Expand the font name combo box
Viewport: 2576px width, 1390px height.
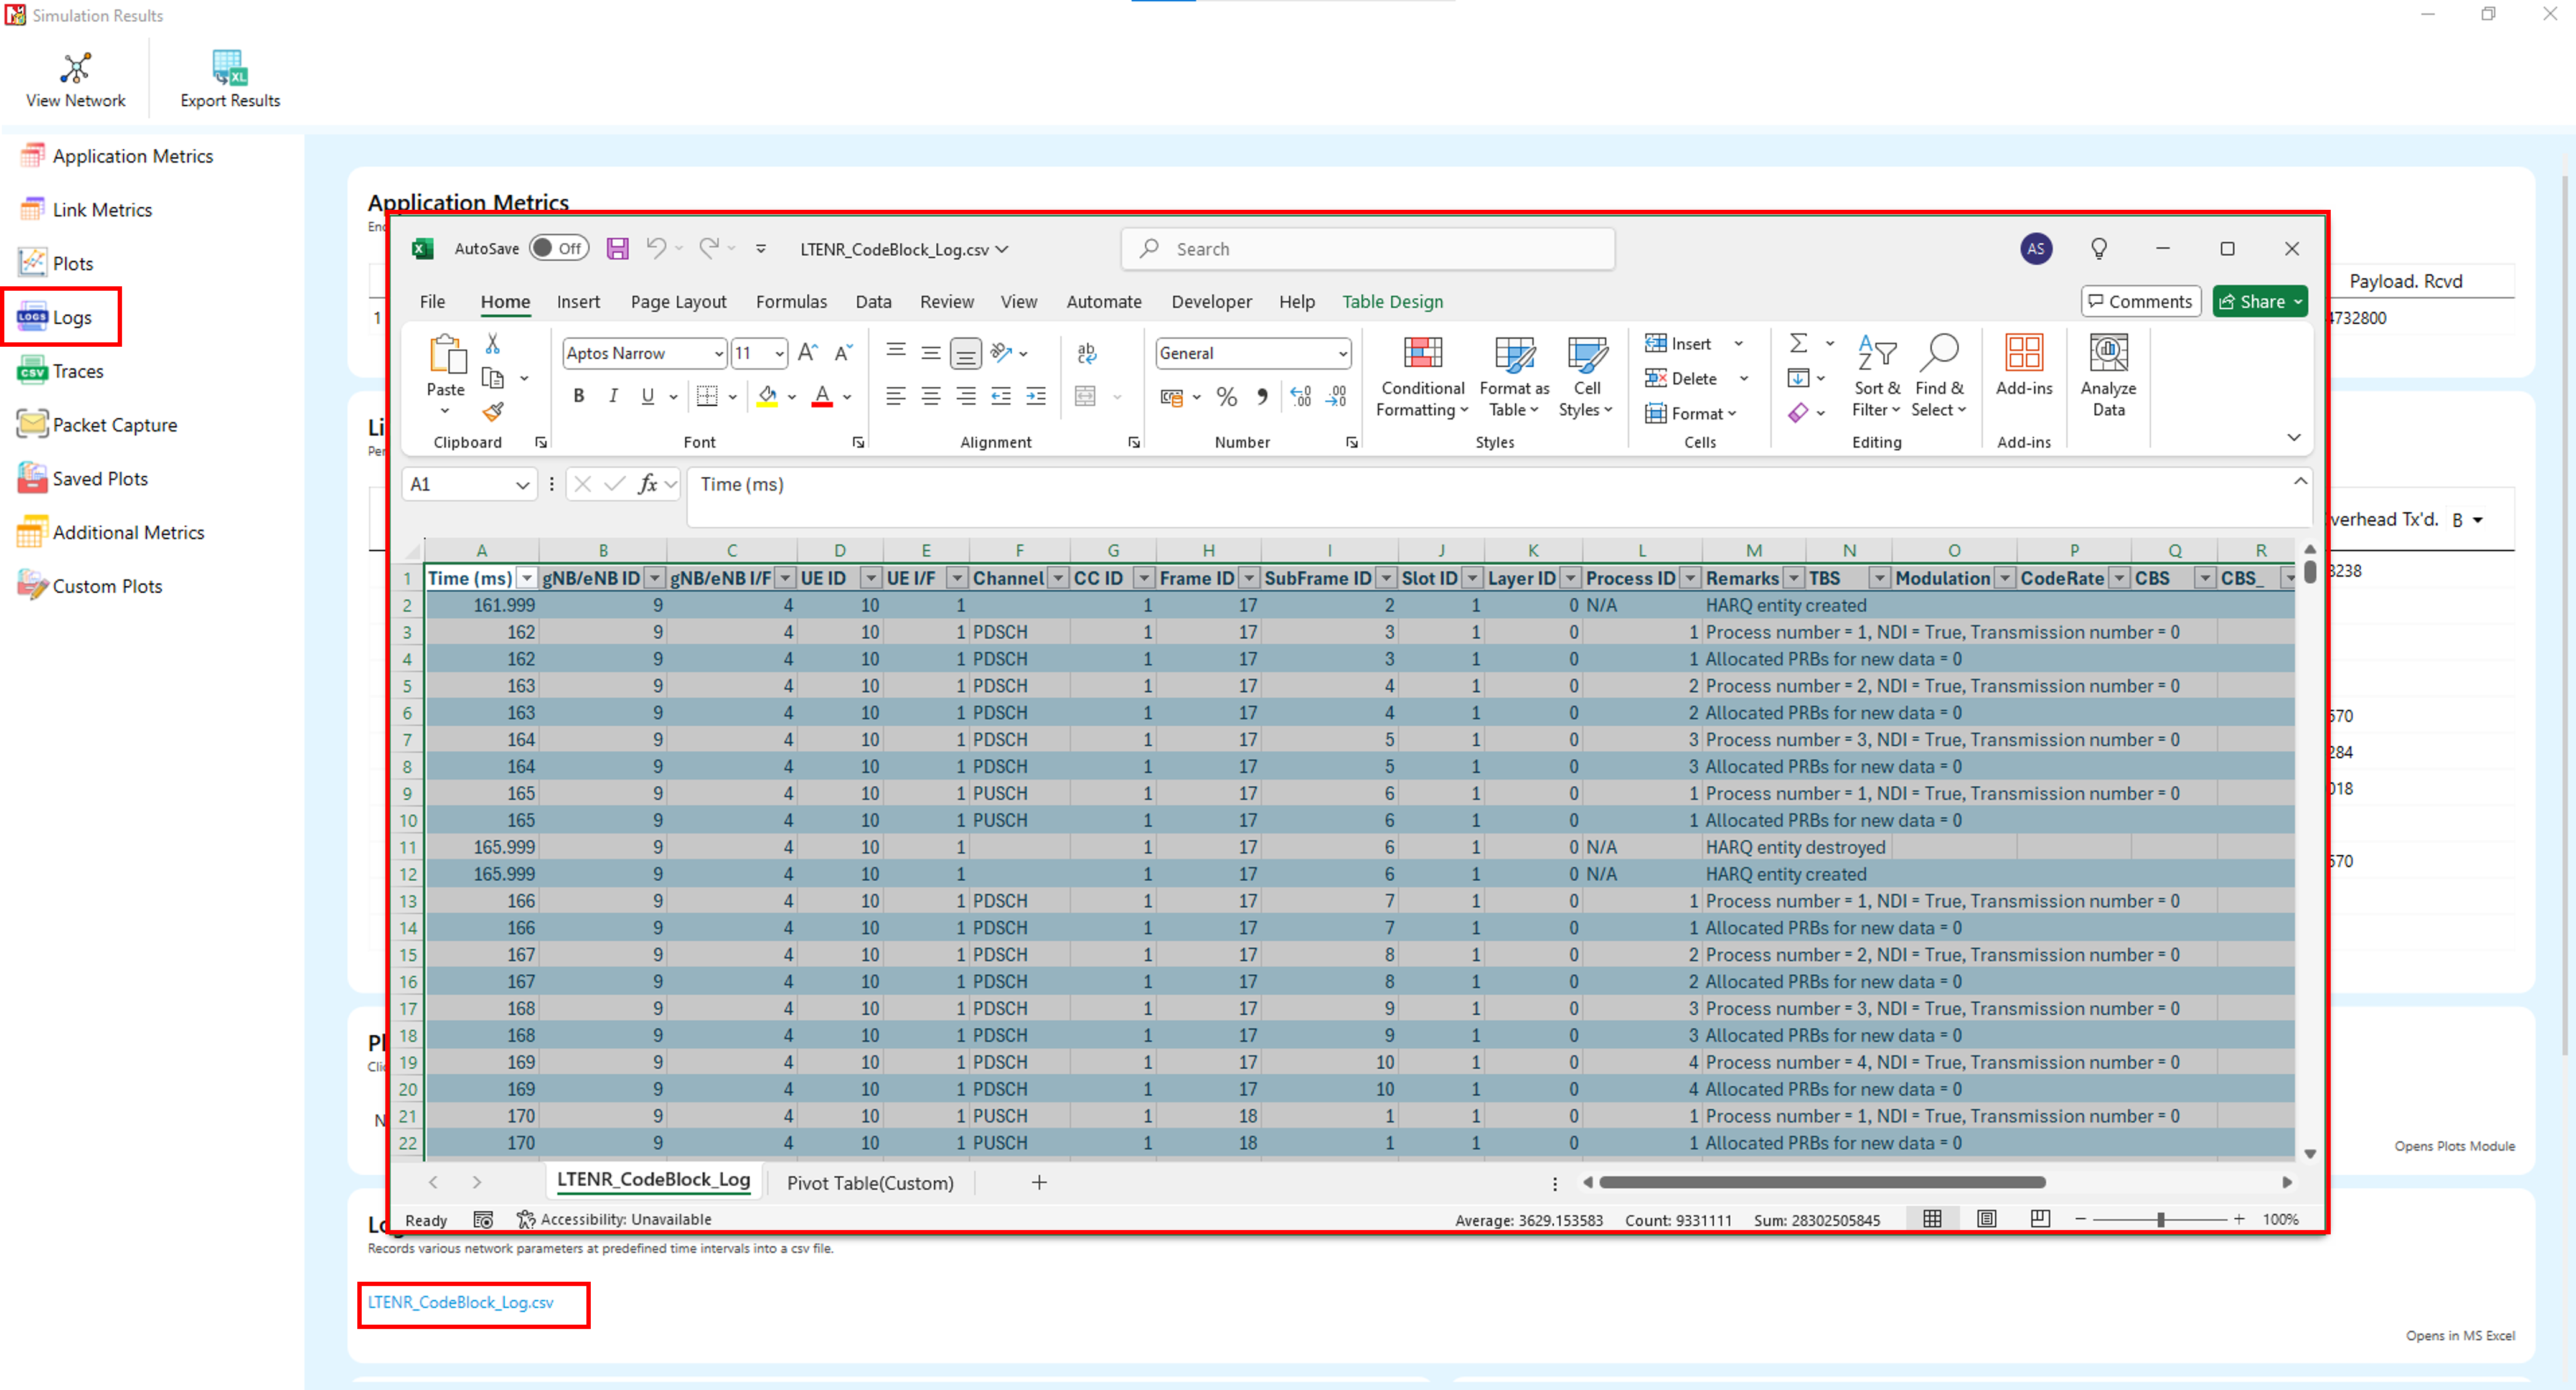pos(718,353)
